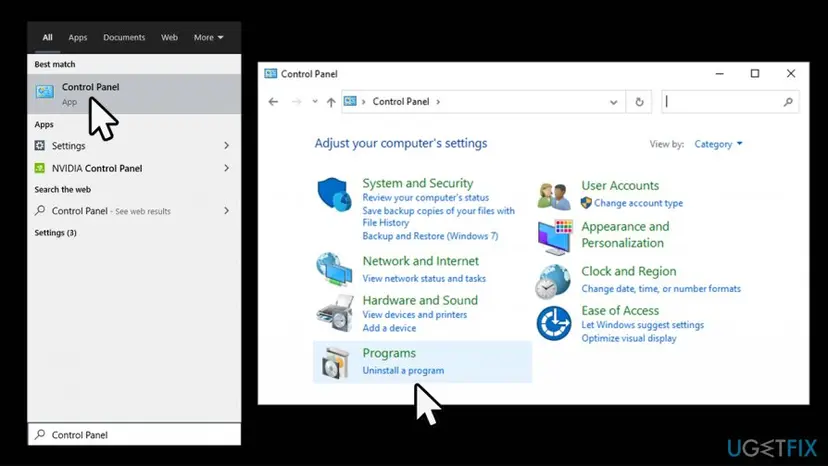This screenshot has height=467, width=828.
Task: Click the Hardware and Sound printer icon
Action: (335, 313)
